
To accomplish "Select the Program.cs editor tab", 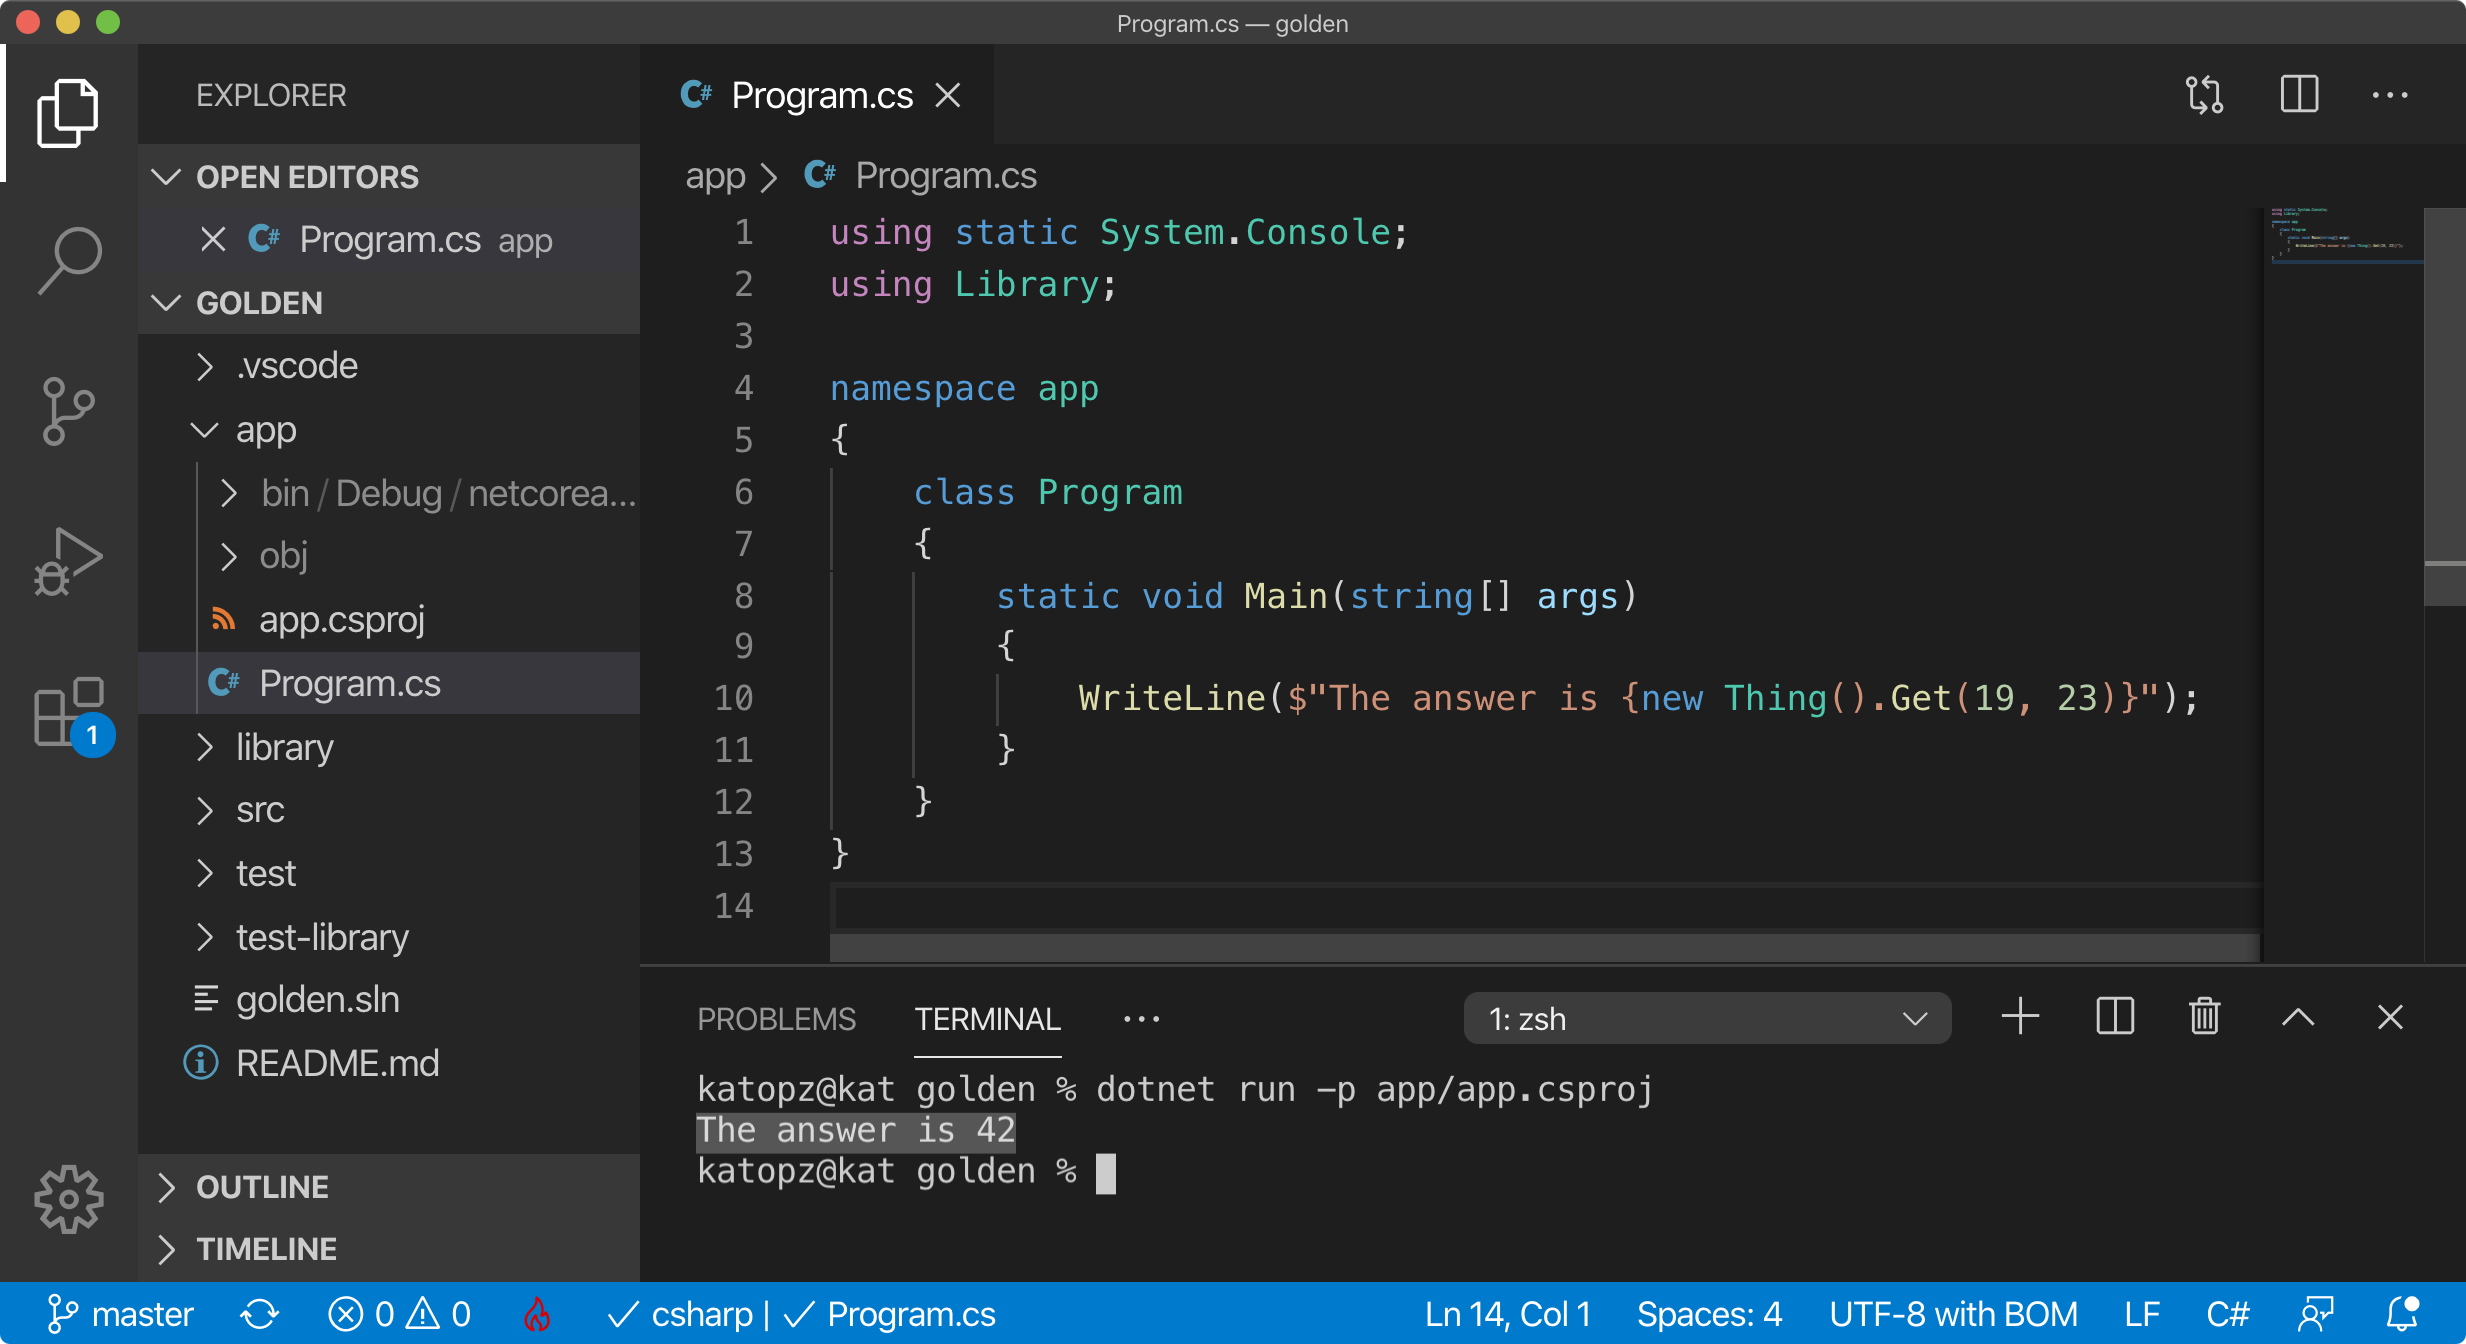I will point(821,96).
